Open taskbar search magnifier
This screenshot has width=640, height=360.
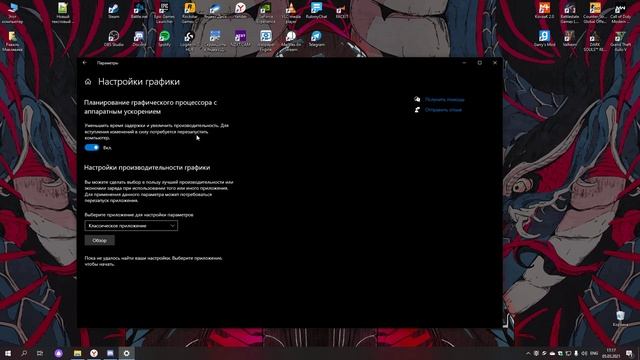[x=24, y=353]
